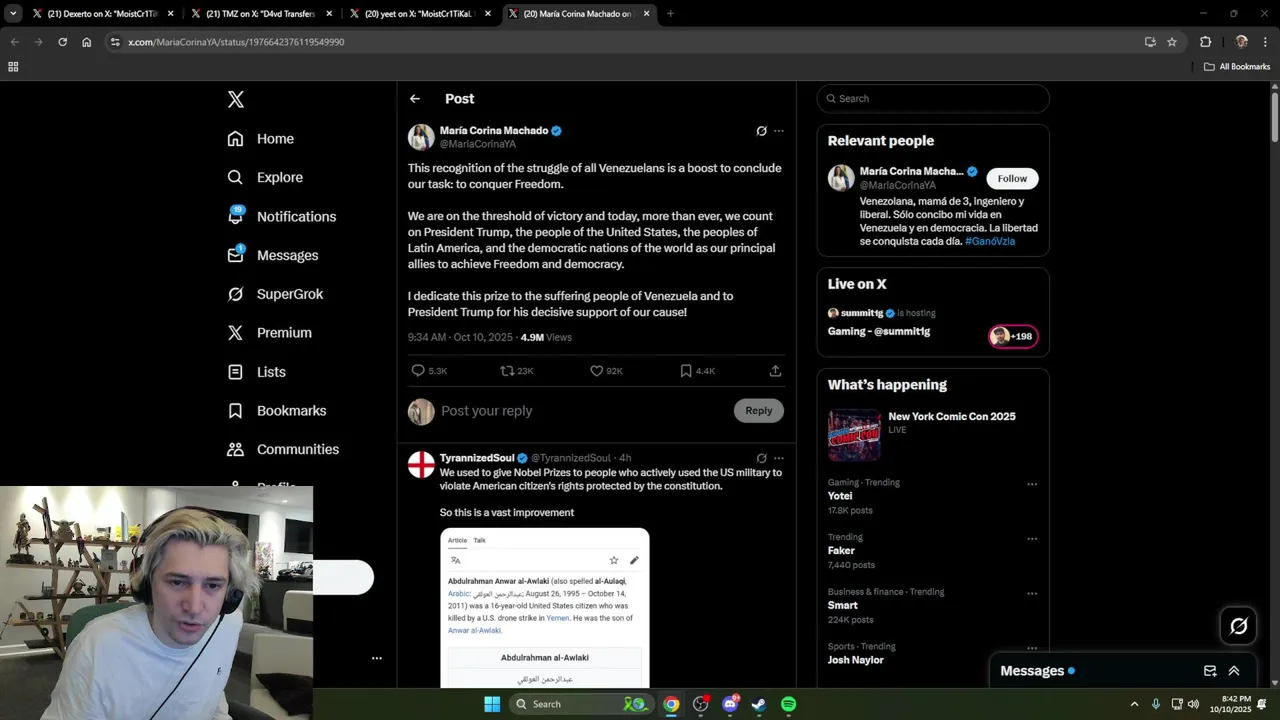The height and width of the screenshot is (720, 1280).
Task: Open more options for Faker trend
Action: (1032, 539)
